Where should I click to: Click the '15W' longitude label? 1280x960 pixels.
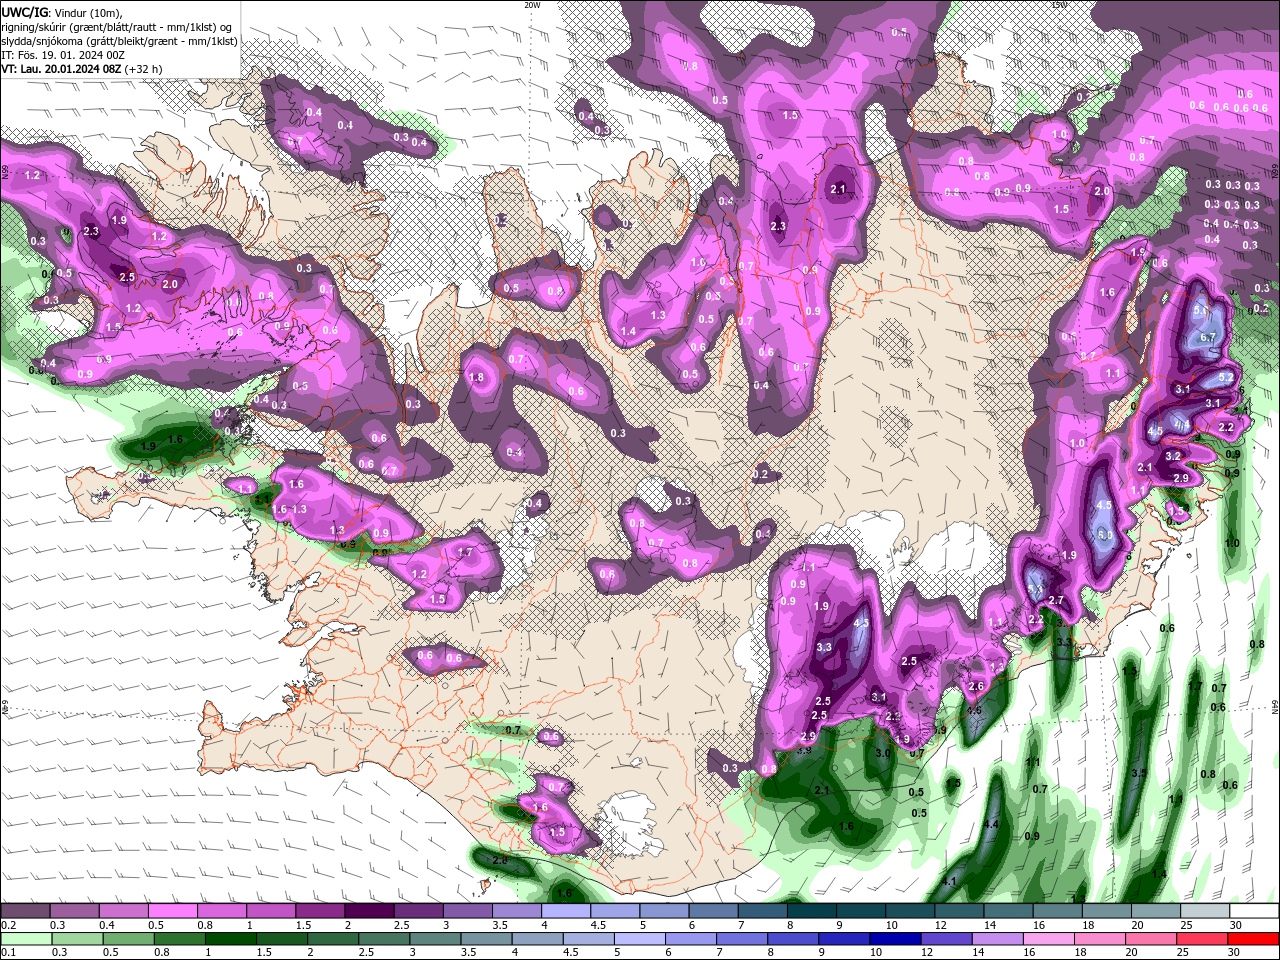tap(1059, 5)
